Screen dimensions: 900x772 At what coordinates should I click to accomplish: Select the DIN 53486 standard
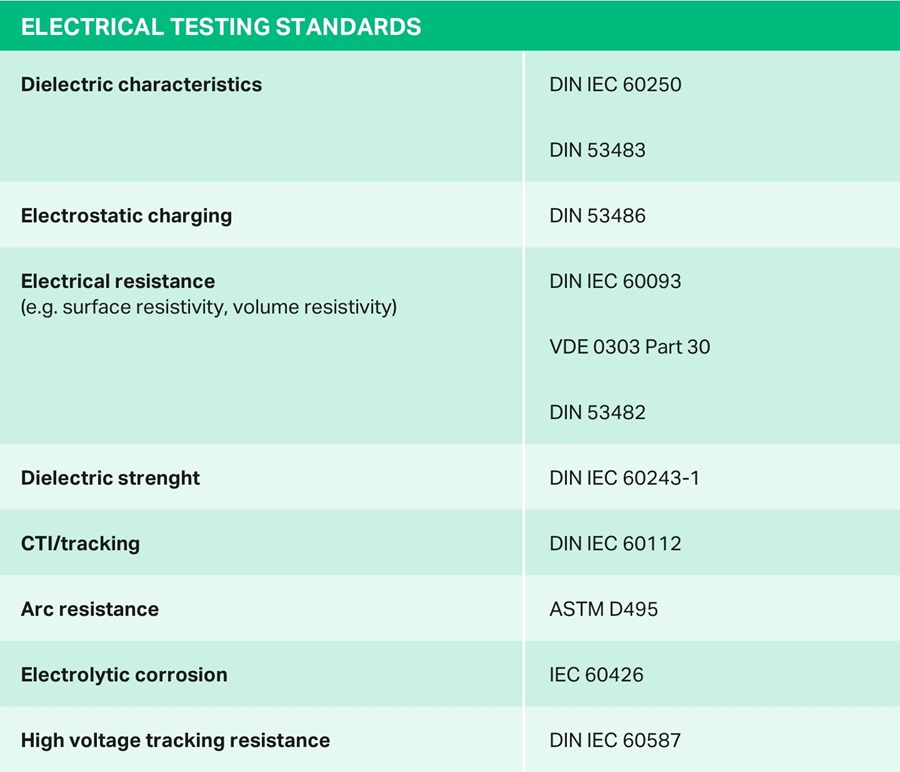pos(597,216)
